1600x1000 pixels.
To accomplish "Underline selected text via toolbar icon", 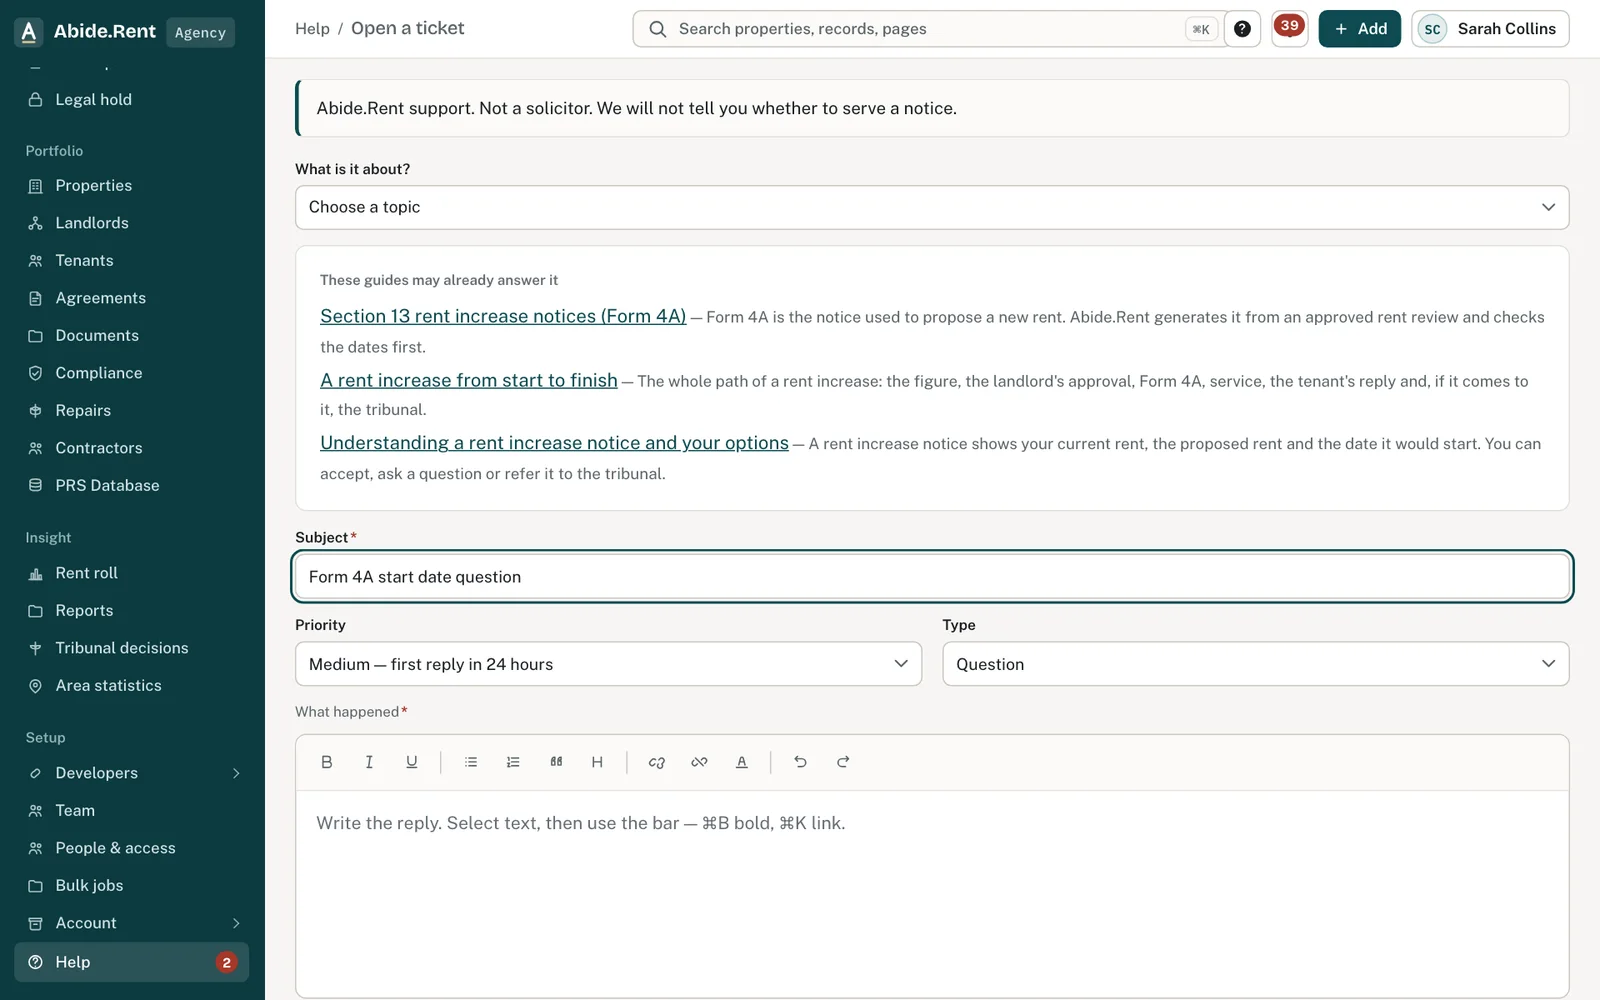I will (411, 762).
